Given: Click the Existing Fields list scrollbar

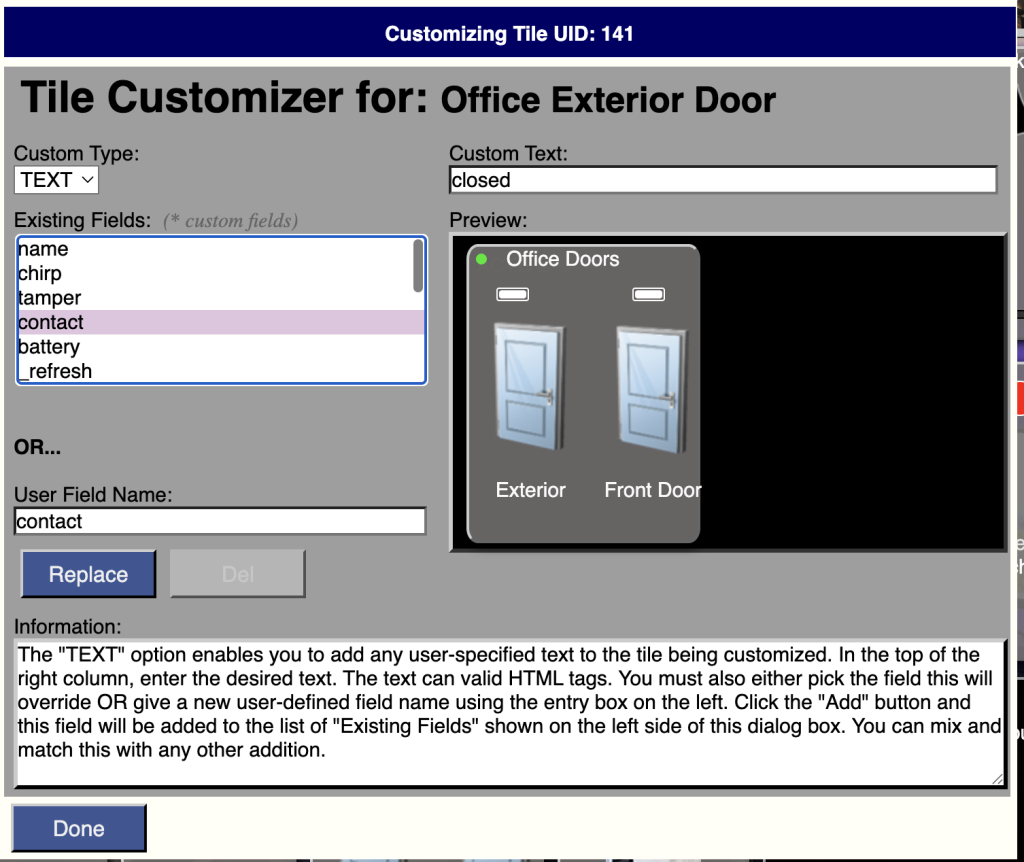Looking at the screenshot, I should [x=418, y=266].
